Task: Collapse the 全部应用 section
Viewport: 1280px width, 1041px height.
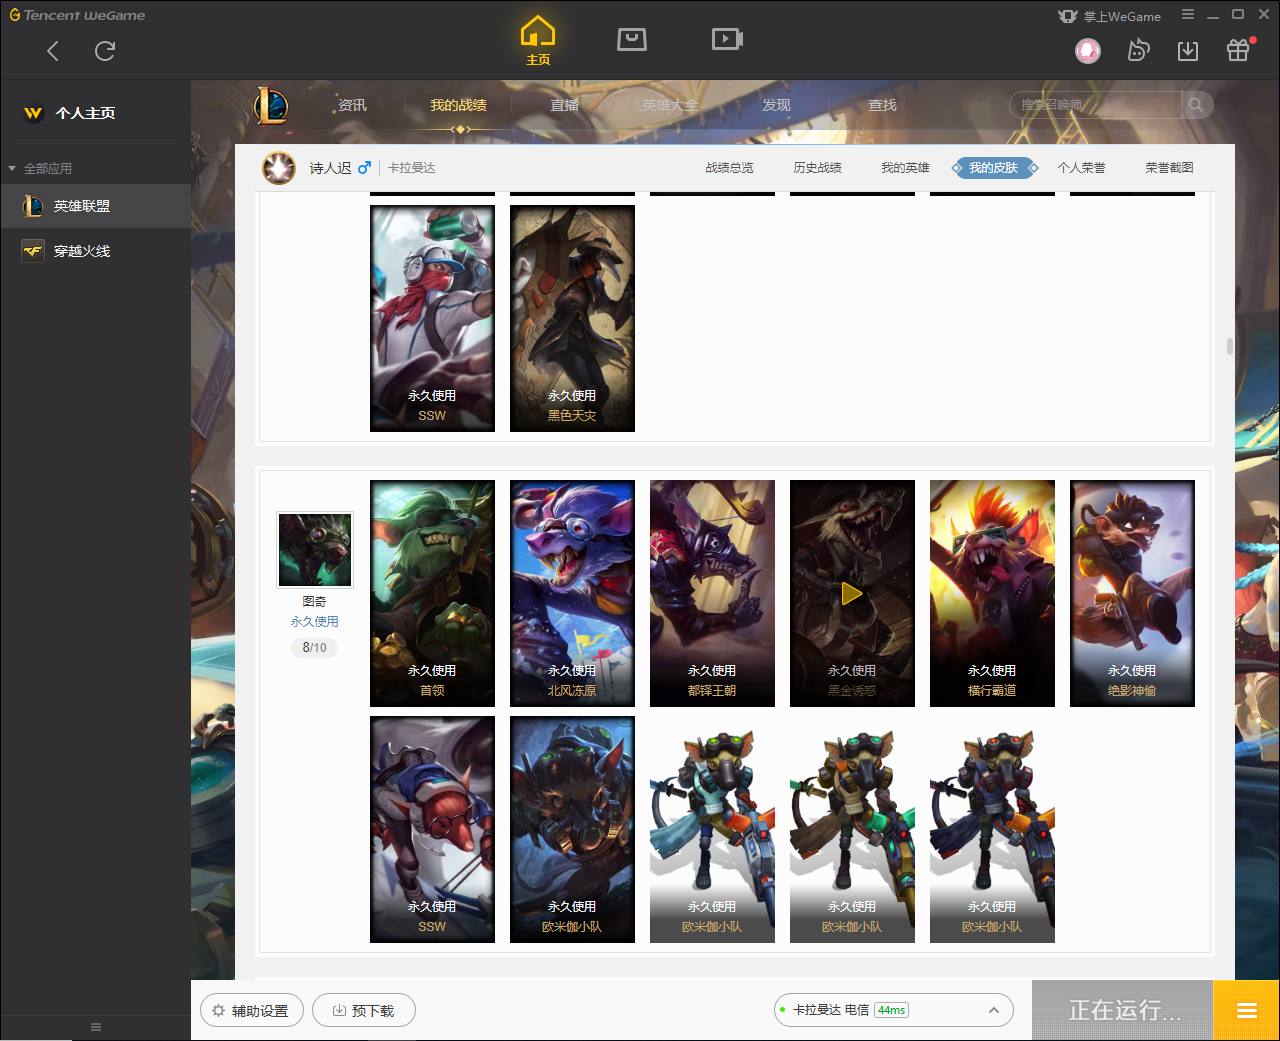Action: click(x=40, y=168)
